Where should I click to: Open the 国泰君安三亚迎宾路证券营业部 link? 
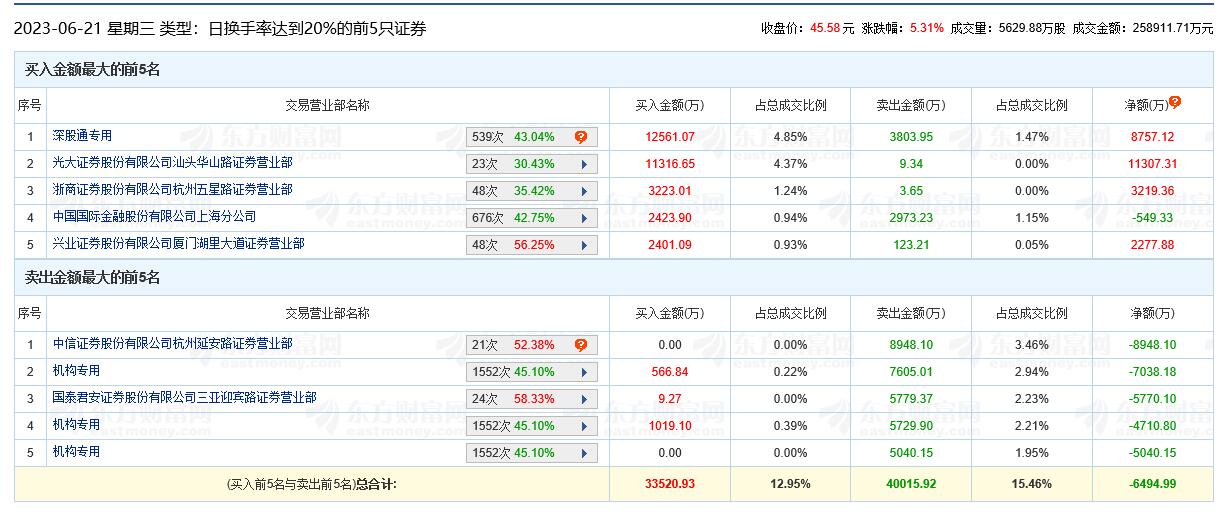[x=184, y=398]
